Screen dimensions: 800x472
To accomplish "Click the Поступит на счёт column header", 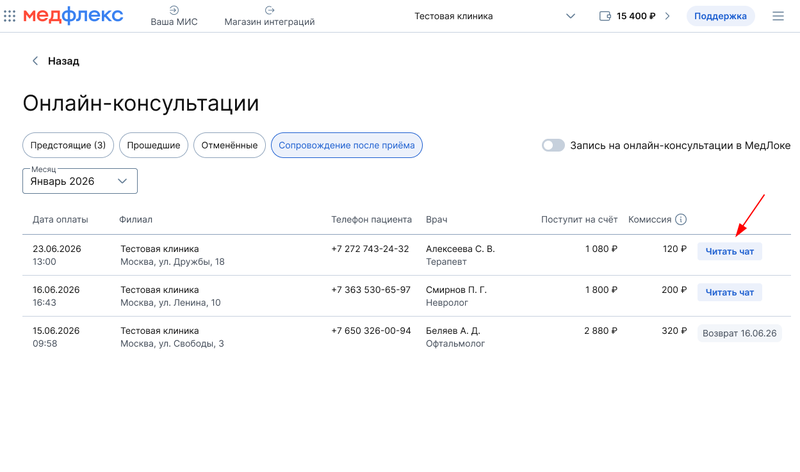I will [x=579, y=219].
